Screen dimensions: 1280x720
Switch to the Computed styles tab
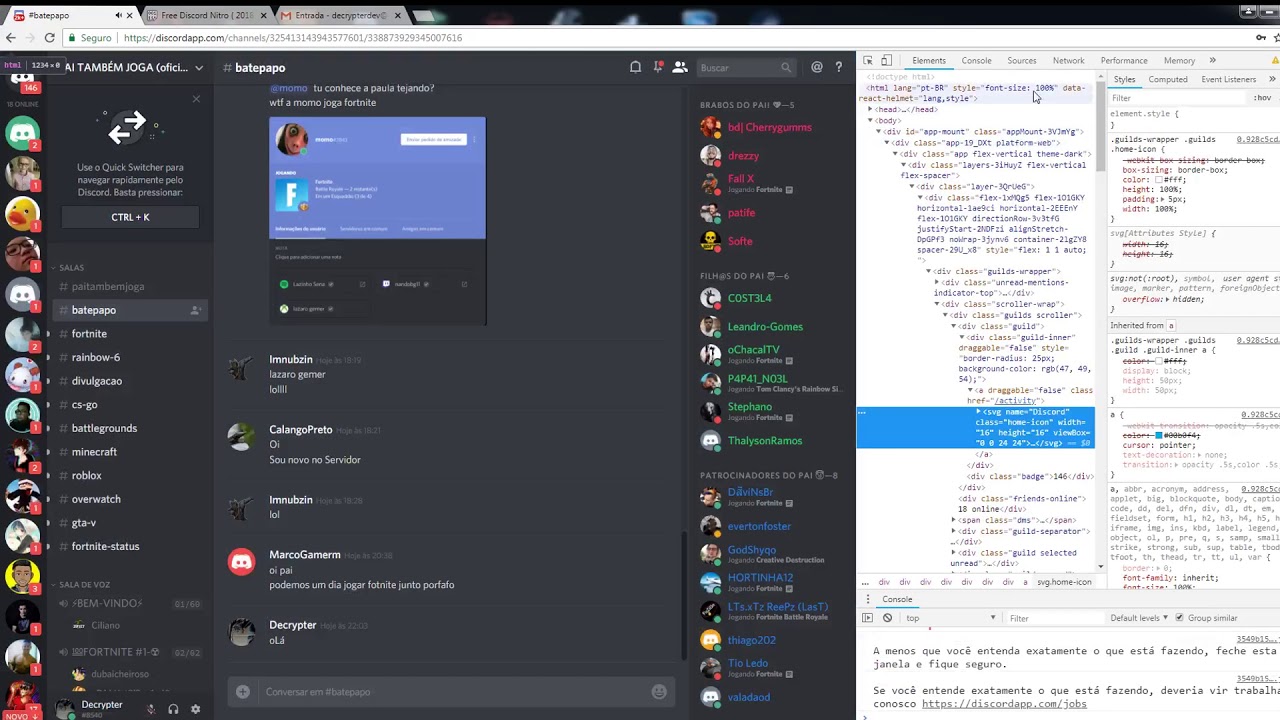(1168, 79)
